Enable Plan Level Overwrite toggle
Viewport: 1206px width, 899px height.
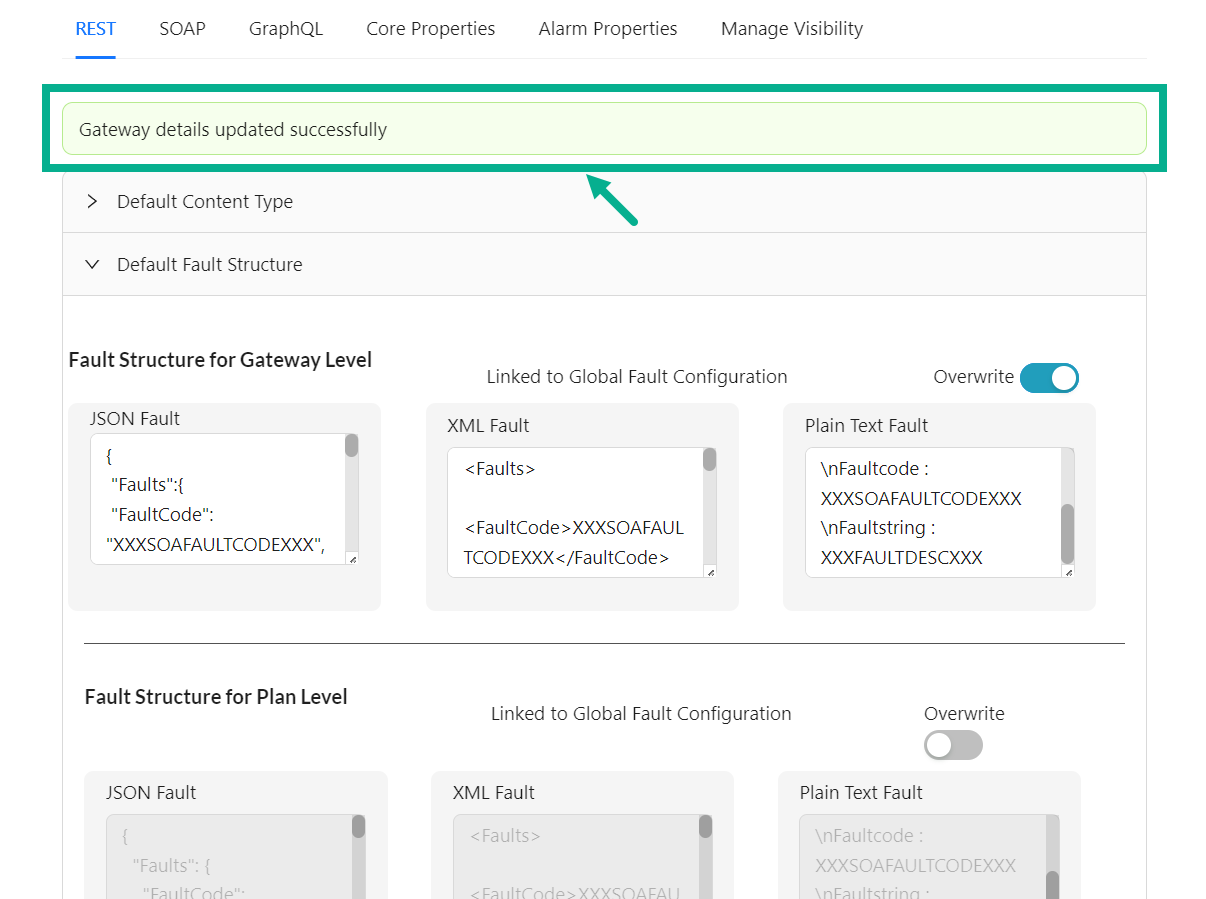(953, 745)
